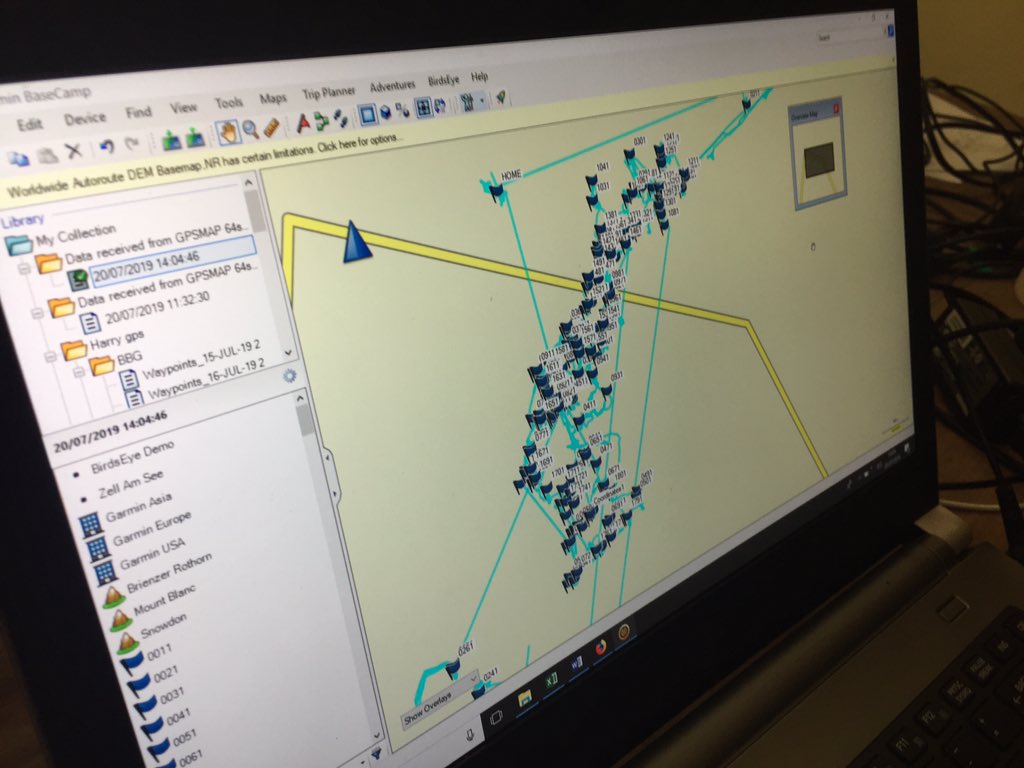This screenshot has height=768, width=1024.
Task: Open the Maps menu
Action: [272, 98]
